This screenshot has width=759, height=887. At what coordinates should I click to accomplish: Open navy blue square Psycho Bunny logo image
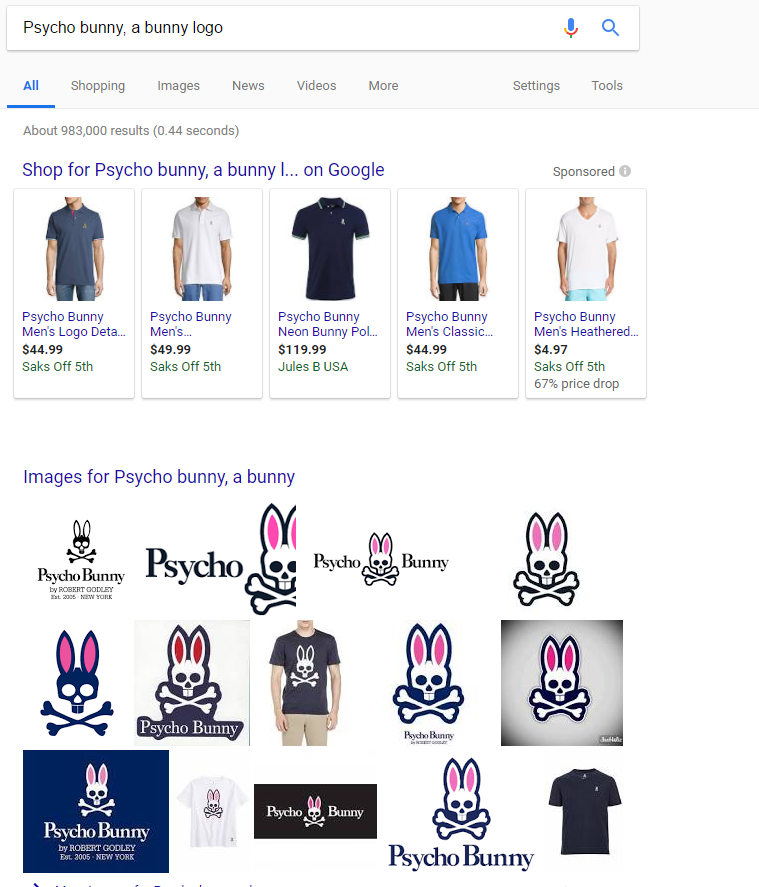[96, 811]
